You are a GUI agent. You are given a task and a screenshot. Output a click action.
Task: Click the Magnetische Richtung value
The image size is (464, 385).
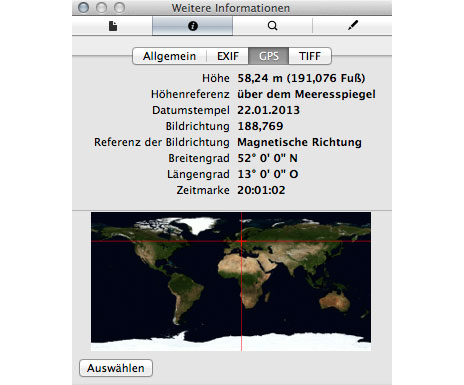click(x=299, y=142)
